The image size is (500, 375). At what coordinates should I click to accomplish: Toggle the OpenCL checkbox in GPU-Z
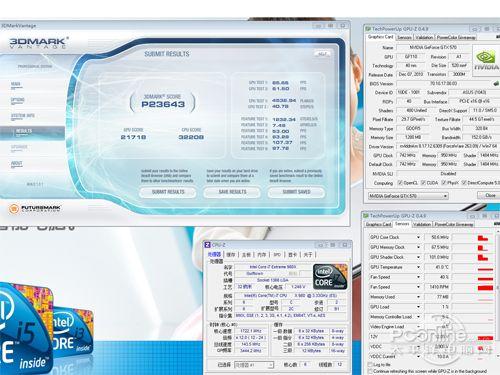tap(400, 183)
